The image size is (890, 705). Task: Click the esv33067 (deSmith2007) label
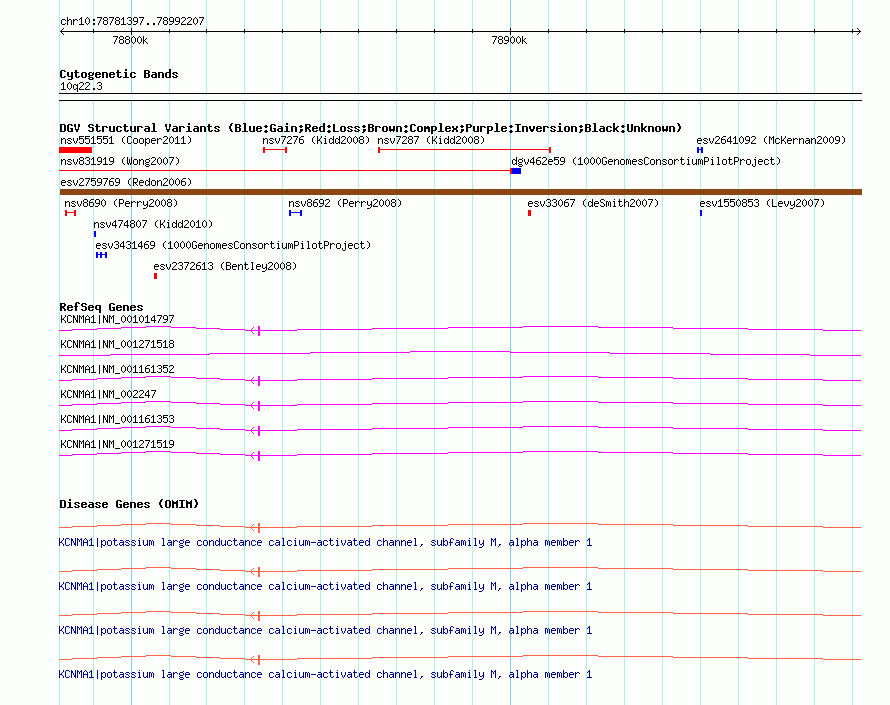(593, 203)
